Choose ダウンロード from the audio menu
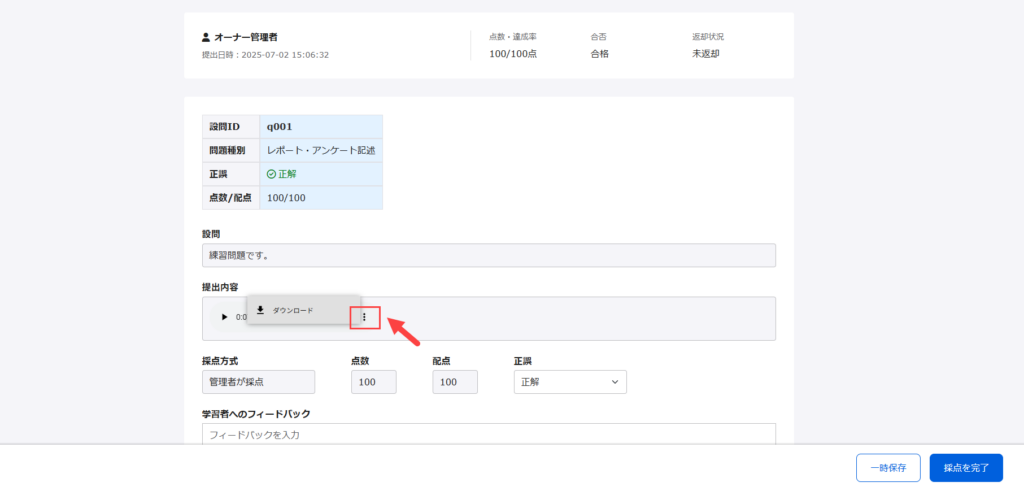The width and height of the screenshot is (1024, 491). click(303, 309)
